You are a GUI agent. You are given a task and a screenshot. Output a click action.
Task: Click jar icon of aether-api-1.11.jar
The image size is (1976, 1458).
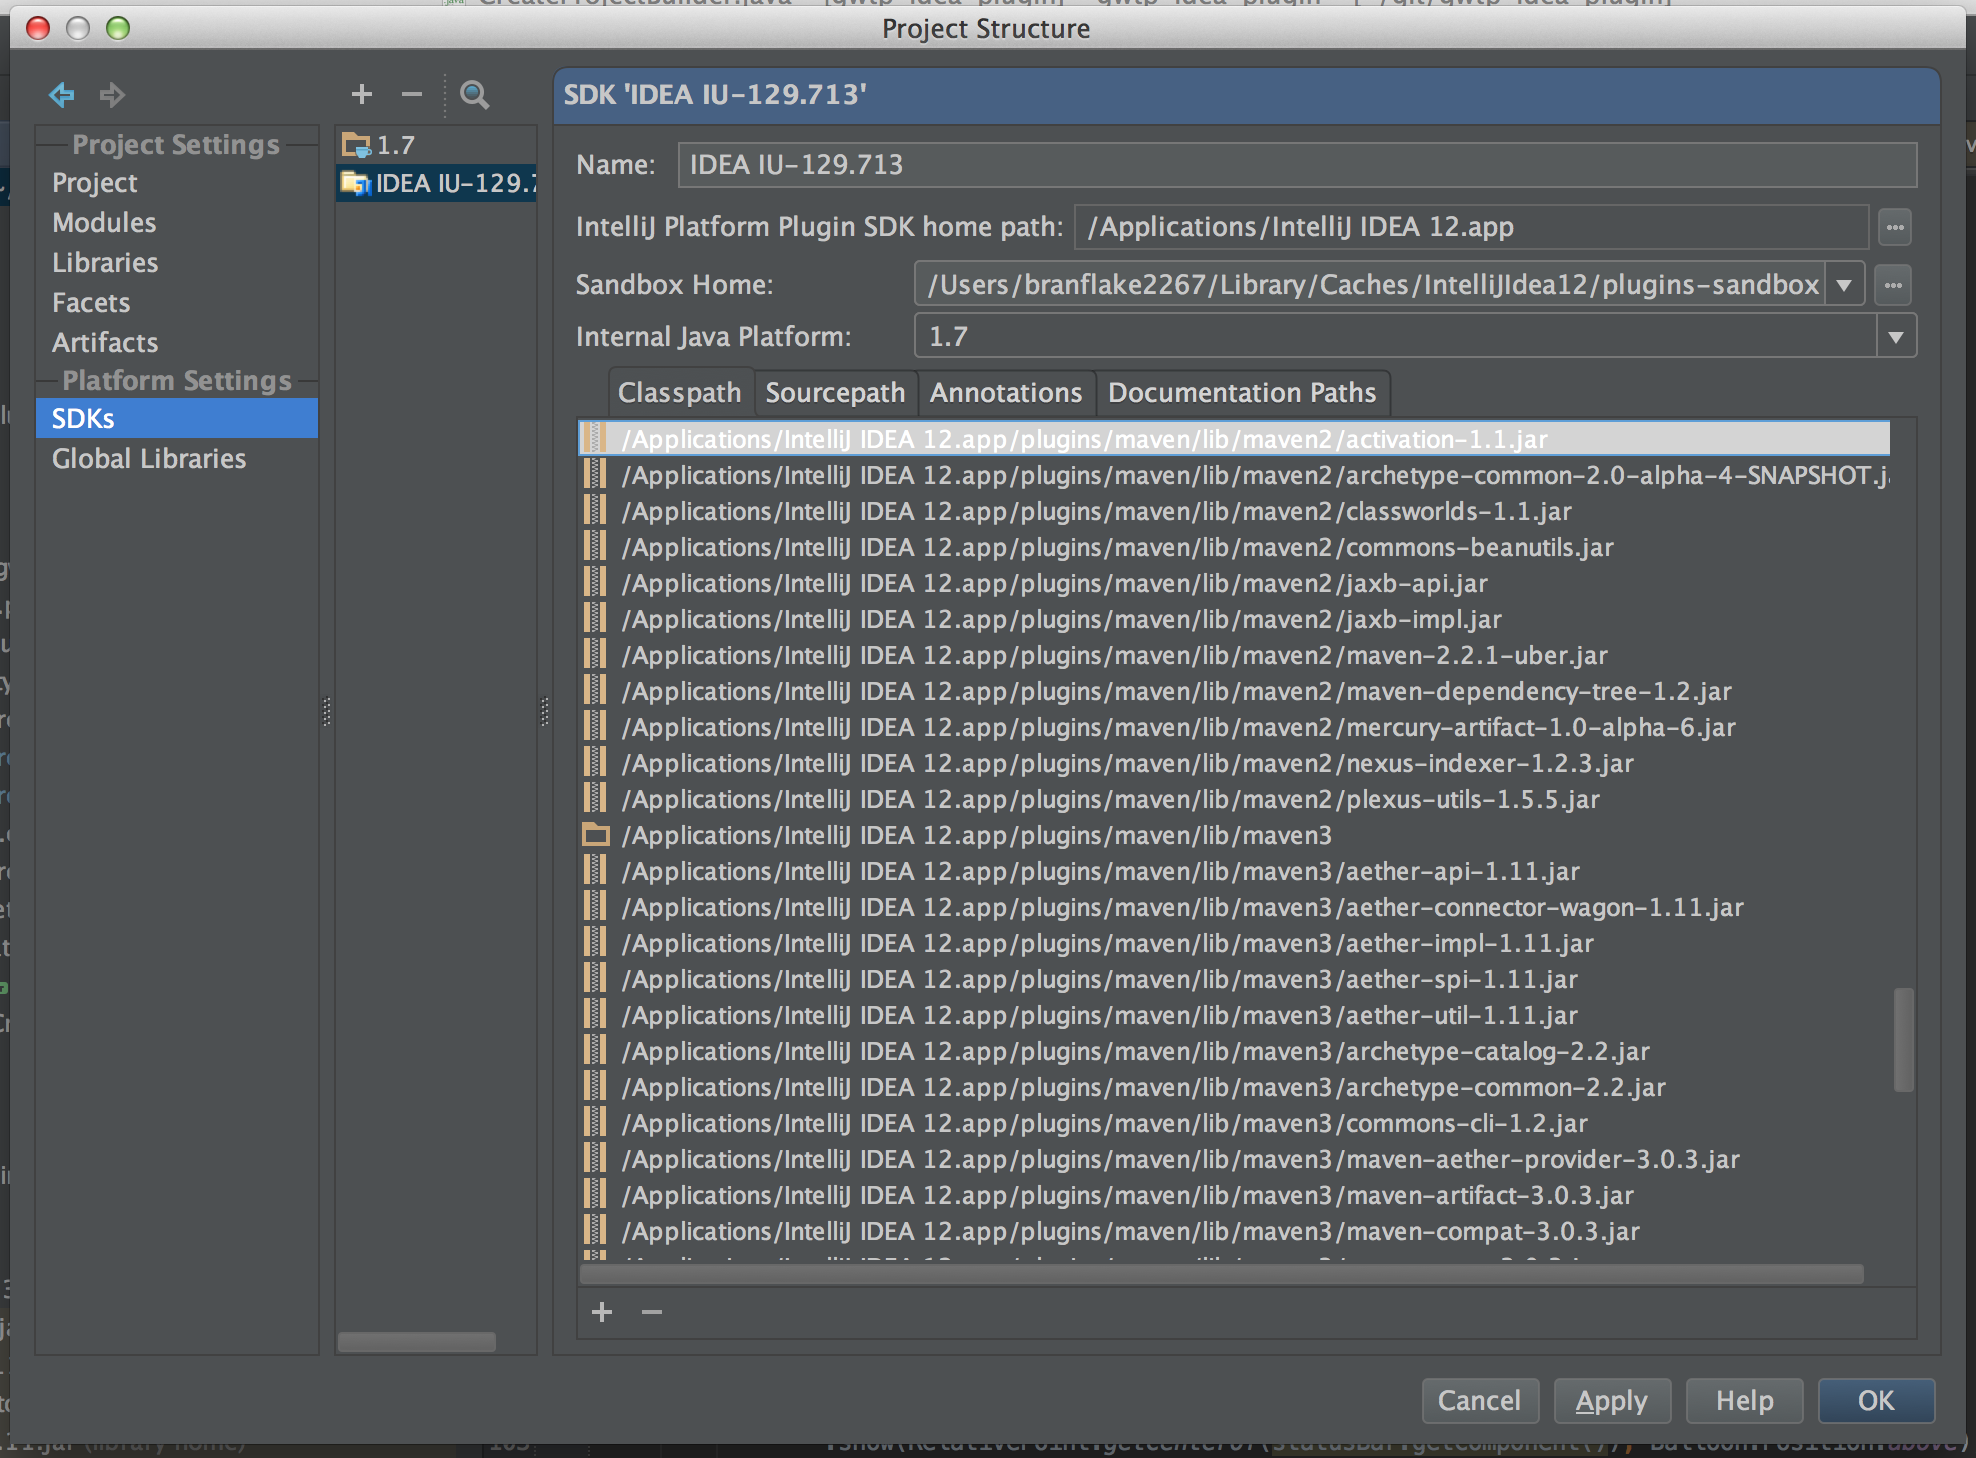click(x=596, y=871)
